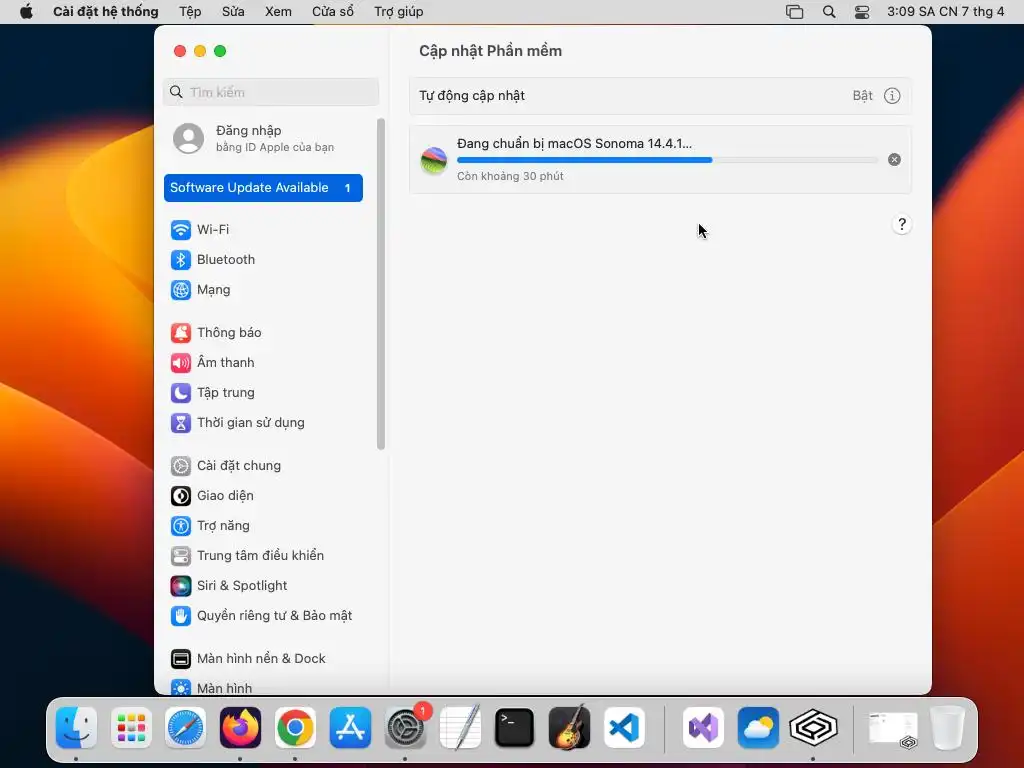Open help with question mark button
The image size is (1024, 768).
[x=902, y=225]
